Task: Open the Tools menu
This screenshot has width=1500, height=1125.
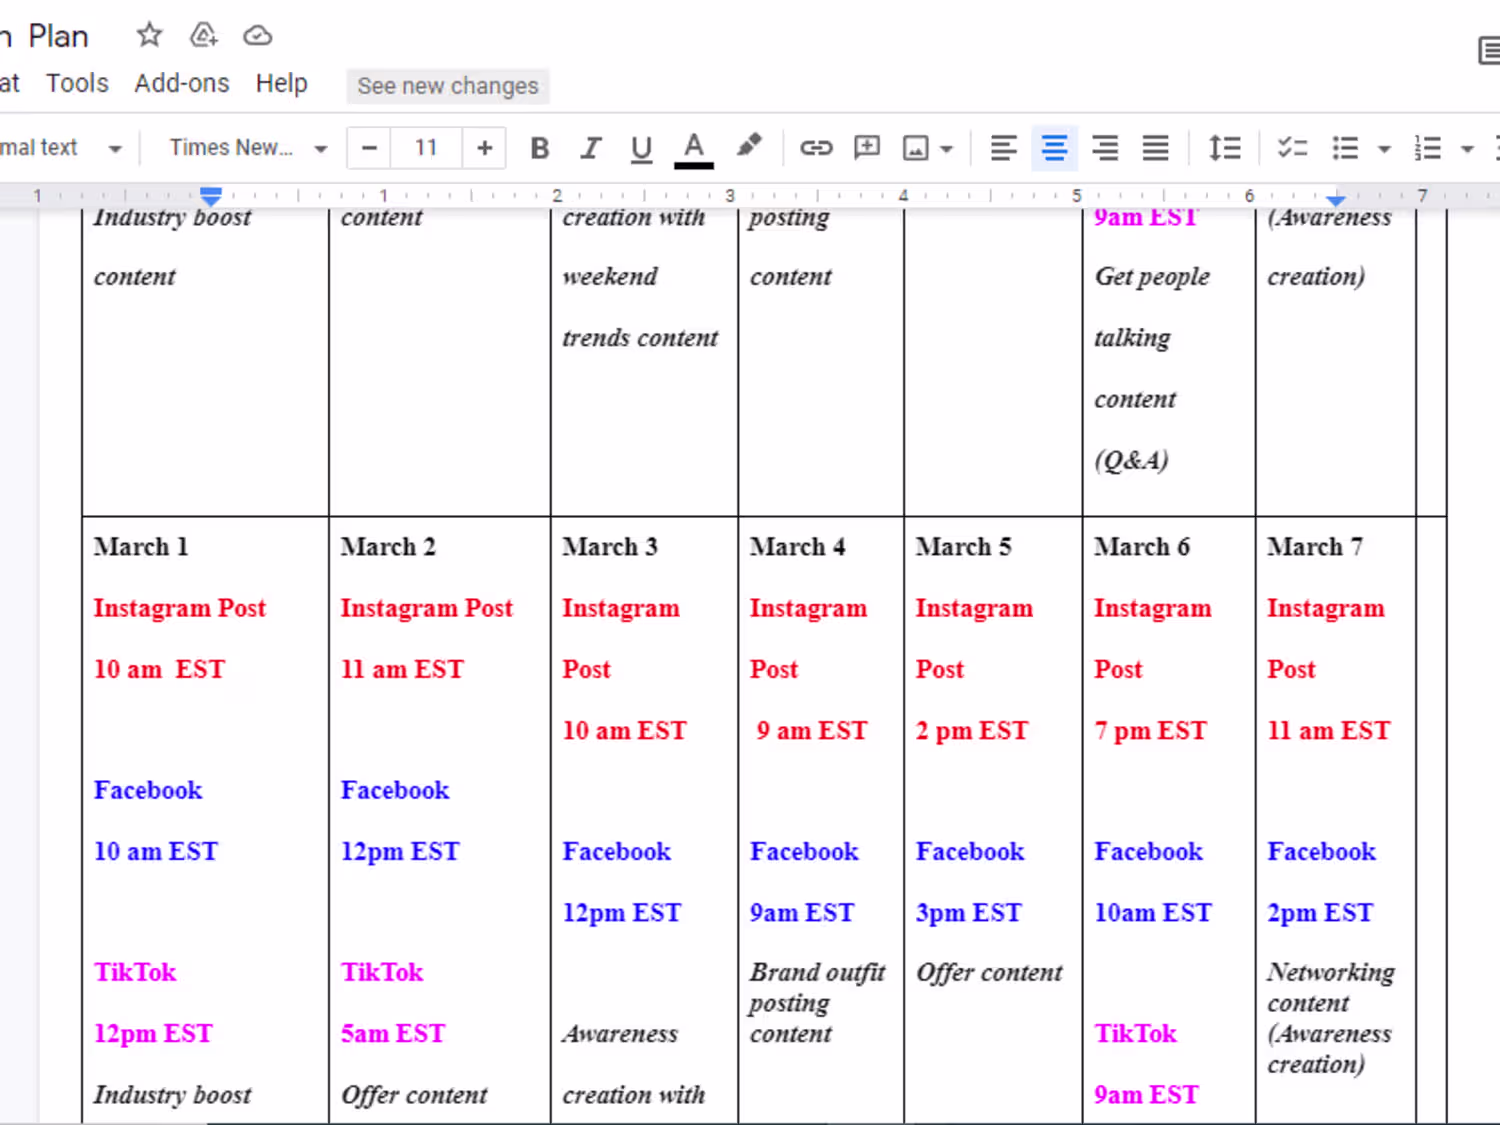Action: click(77, 83)
